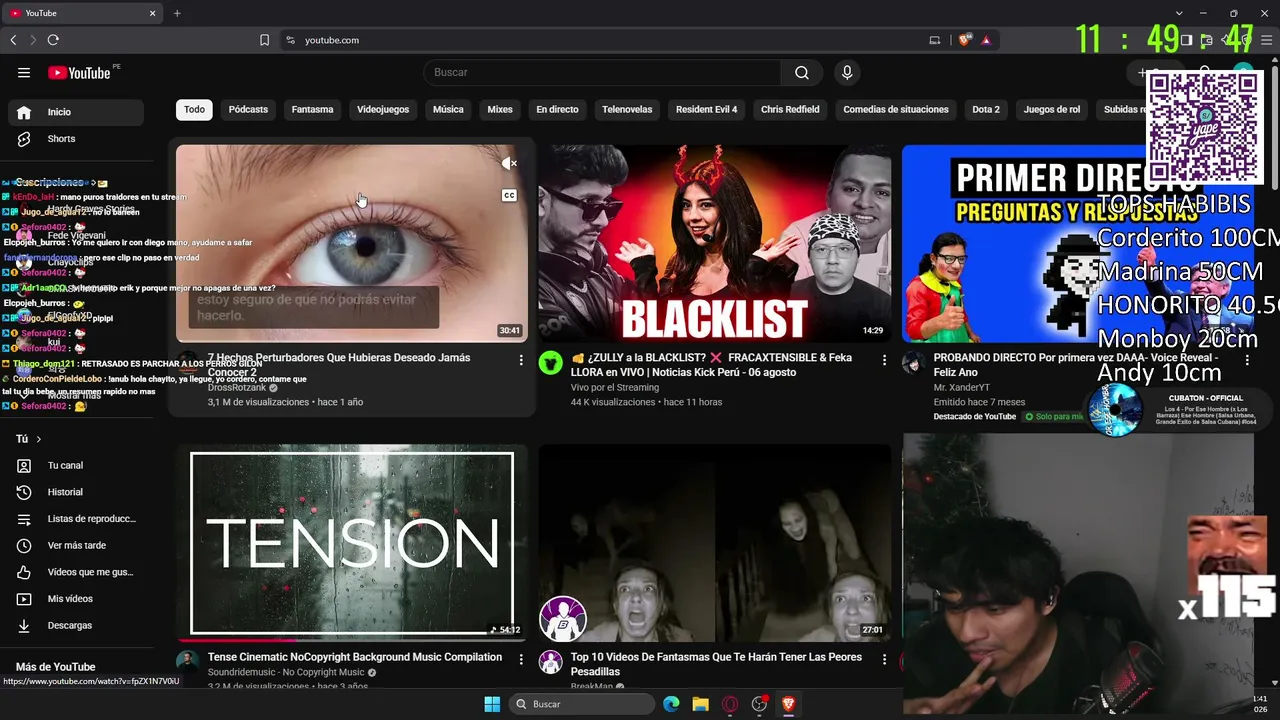1280x720 pixels.
Task: Unmute the eye video preview
Action: point(509,163)
